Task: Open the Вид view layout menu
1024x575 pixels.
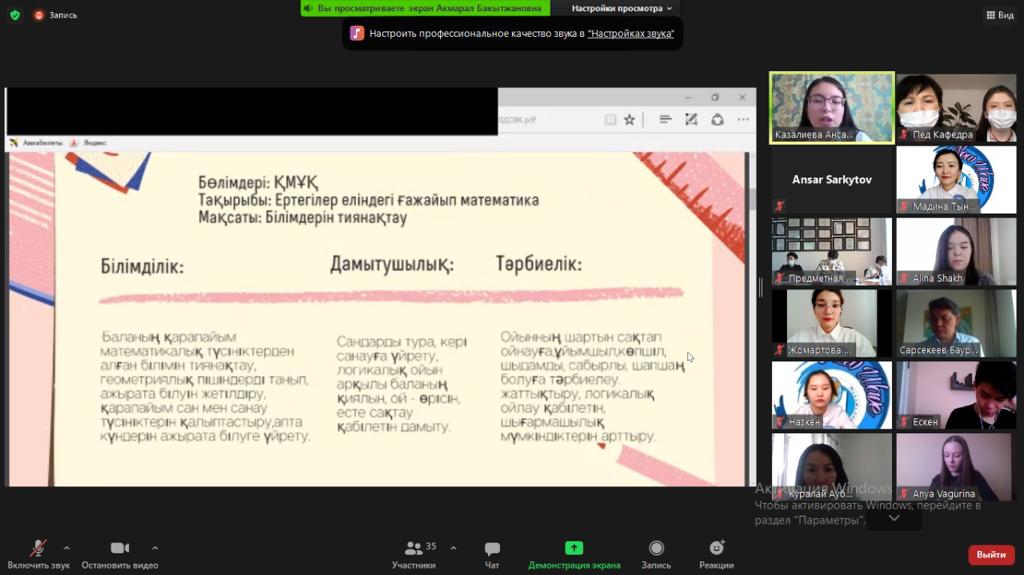Action: pos(999,15)
